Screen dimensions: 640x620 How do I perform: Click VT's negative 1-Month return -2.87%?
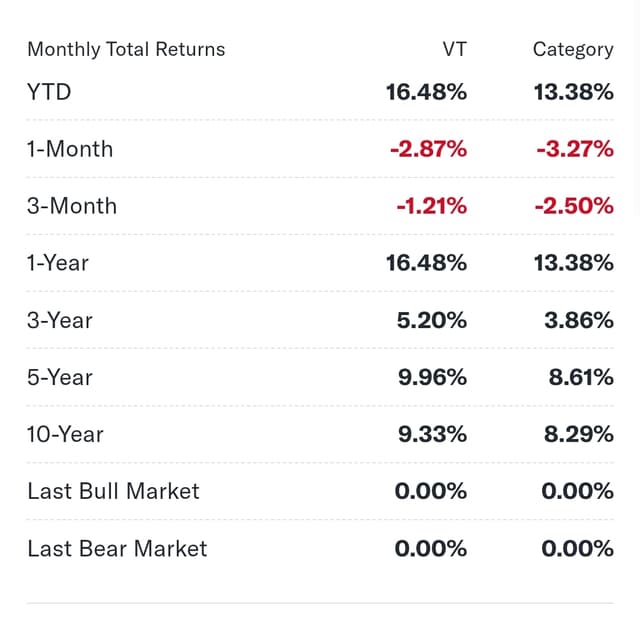pyautogui.click(x=428, y=149)
